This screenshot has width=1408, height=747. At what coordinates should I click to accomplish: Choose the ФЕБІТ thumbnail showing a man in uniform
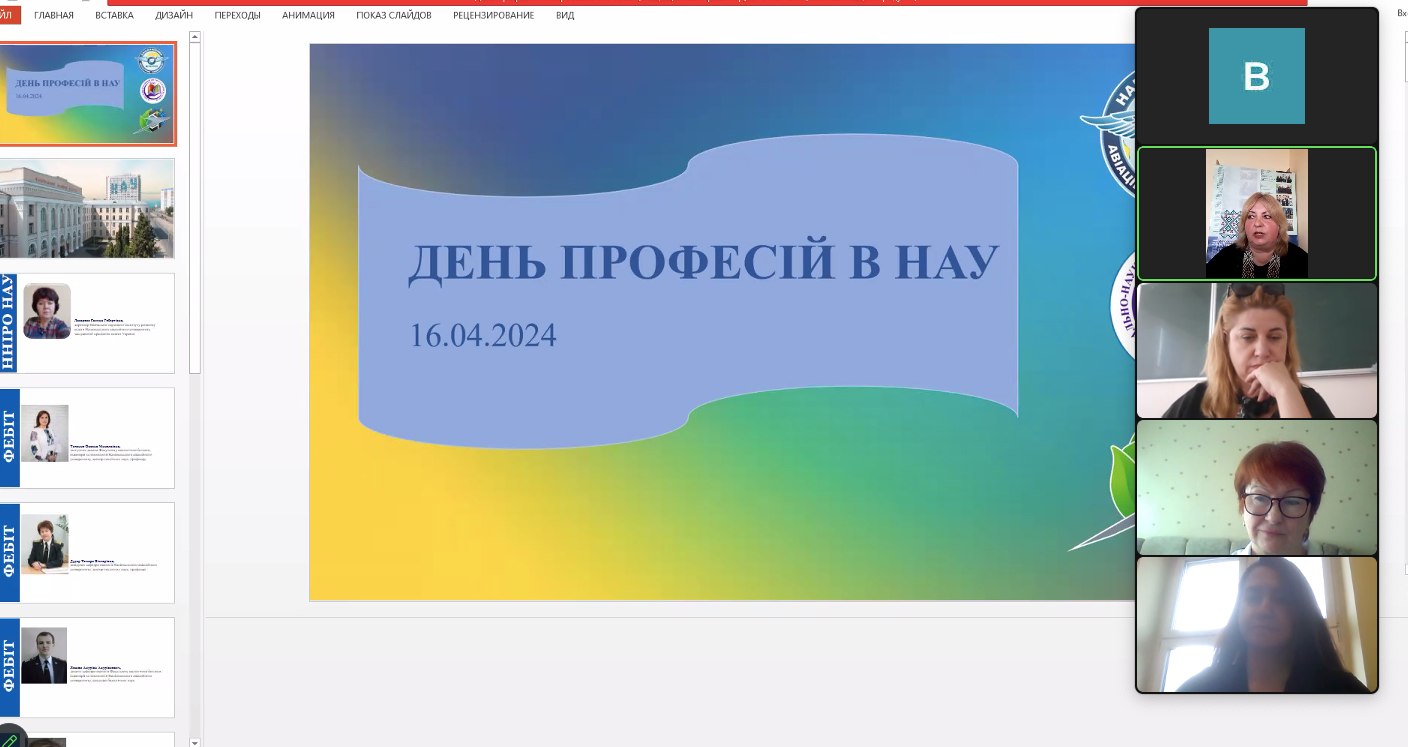[x=88, y=668]
